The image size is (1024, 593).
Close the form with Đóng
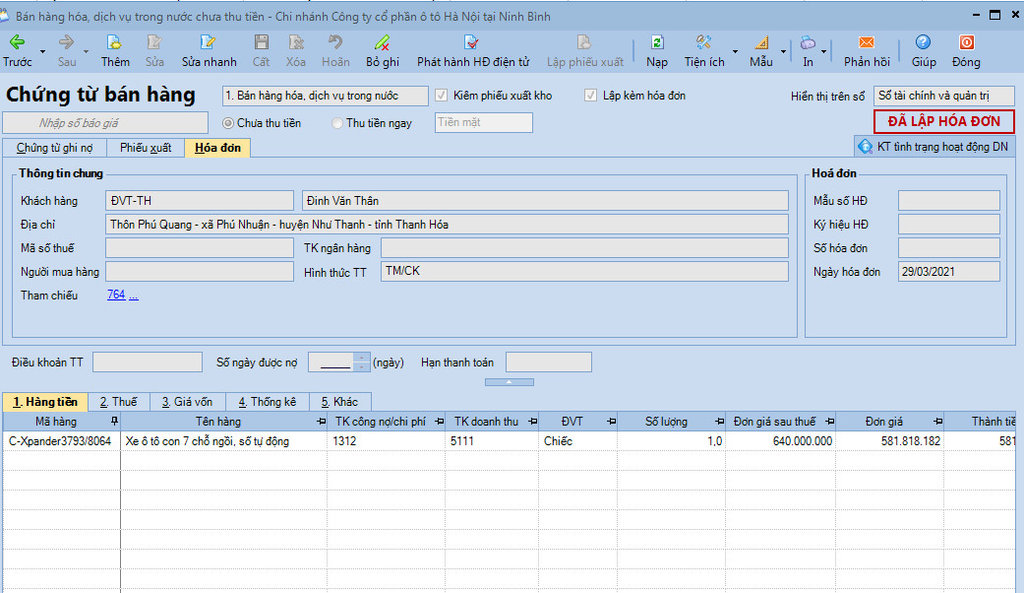966,51
